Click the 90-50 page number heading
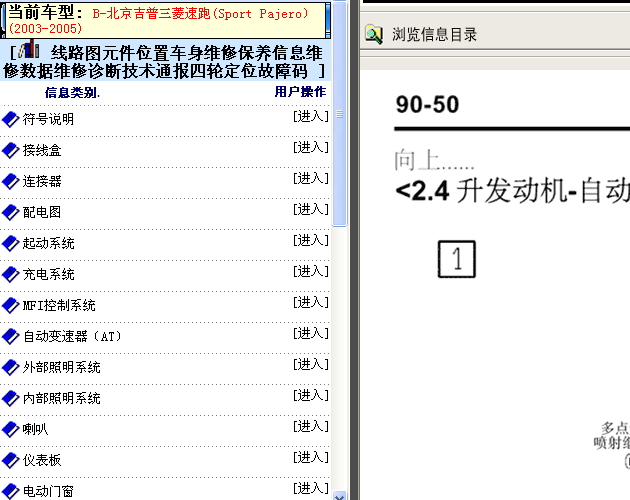Image resolution: width=630 pixels, height=500 pixels. [x=427, y=105]
